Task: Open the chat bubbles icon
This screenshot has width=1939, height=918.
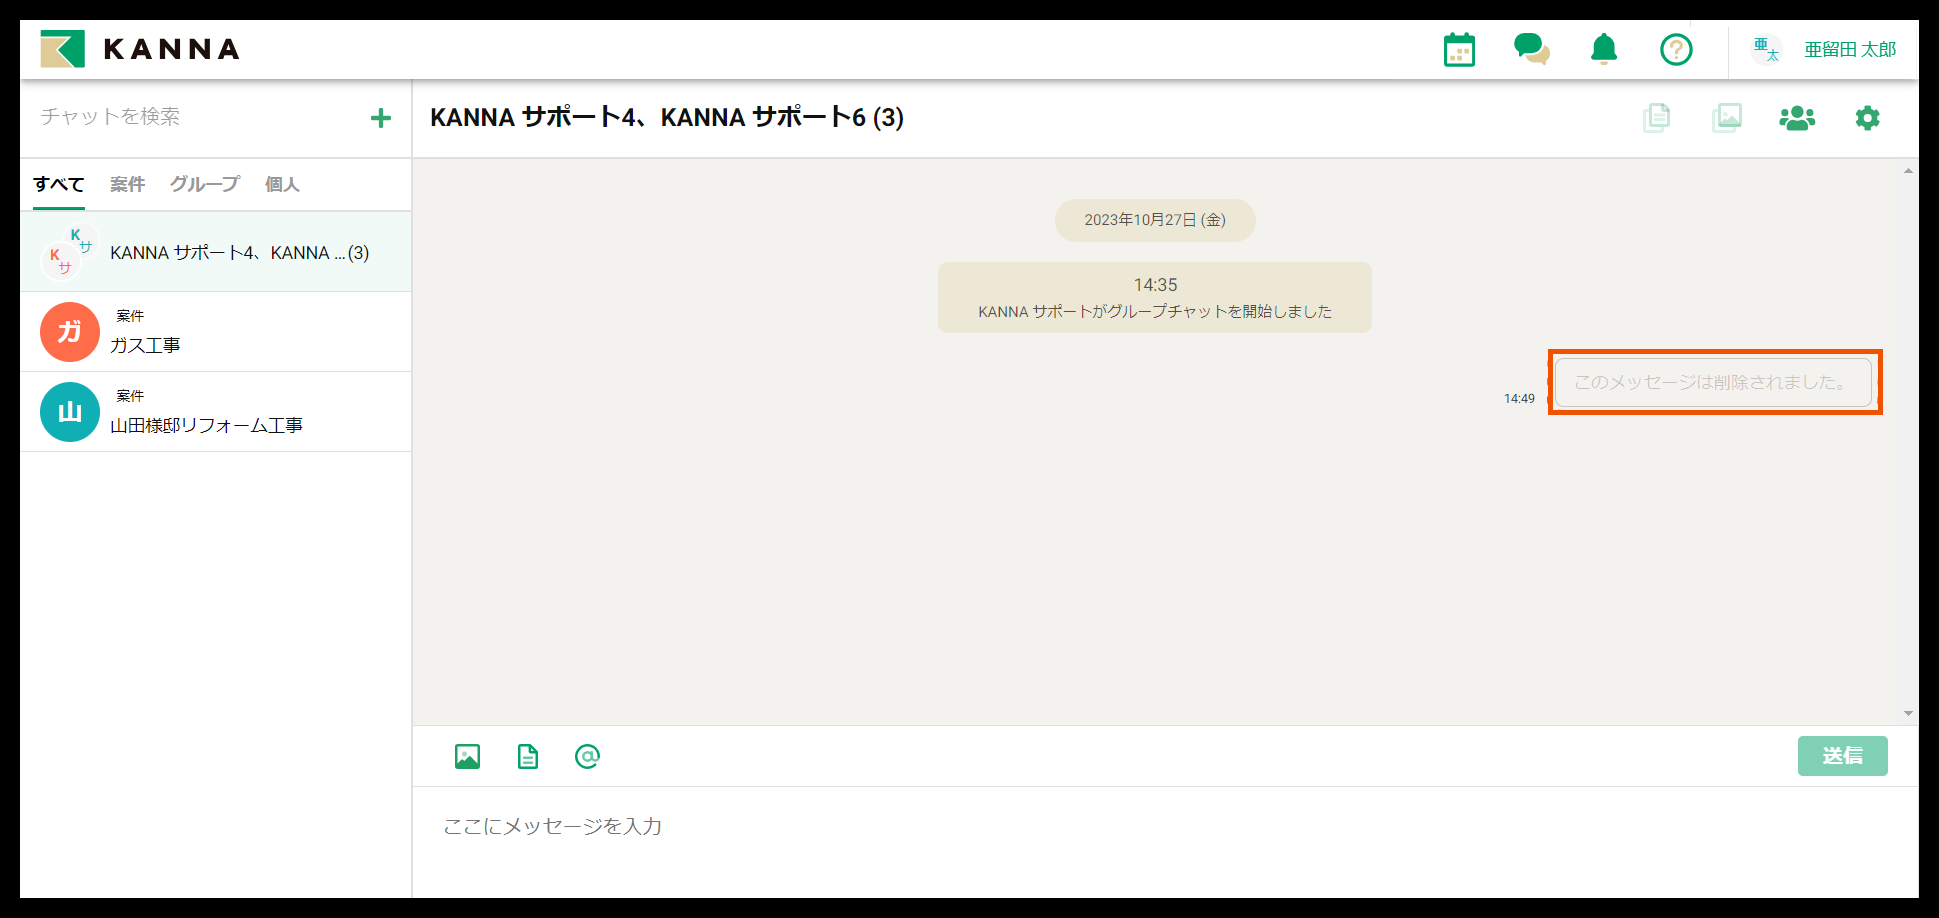Action: pyautogui.click(x=1531, y=49)
